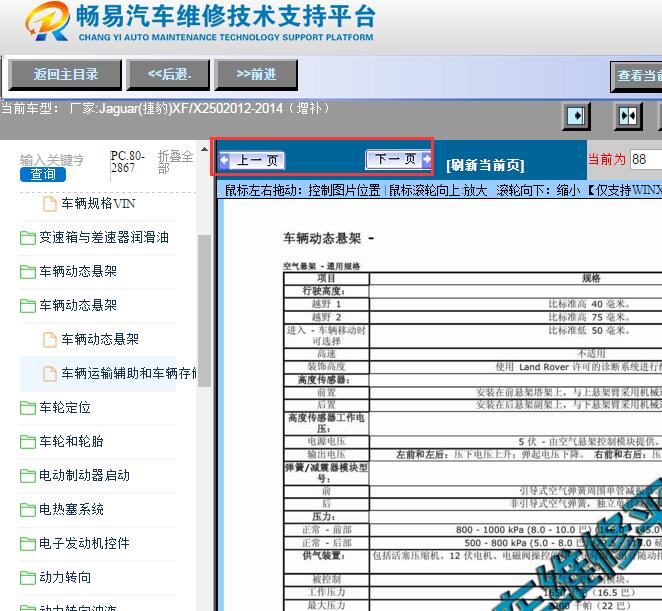Click the 输入关键字 search field
Image resolution: width=662 pixels, height=611 pixels.
pyautogui.click(x=52, y=160)
